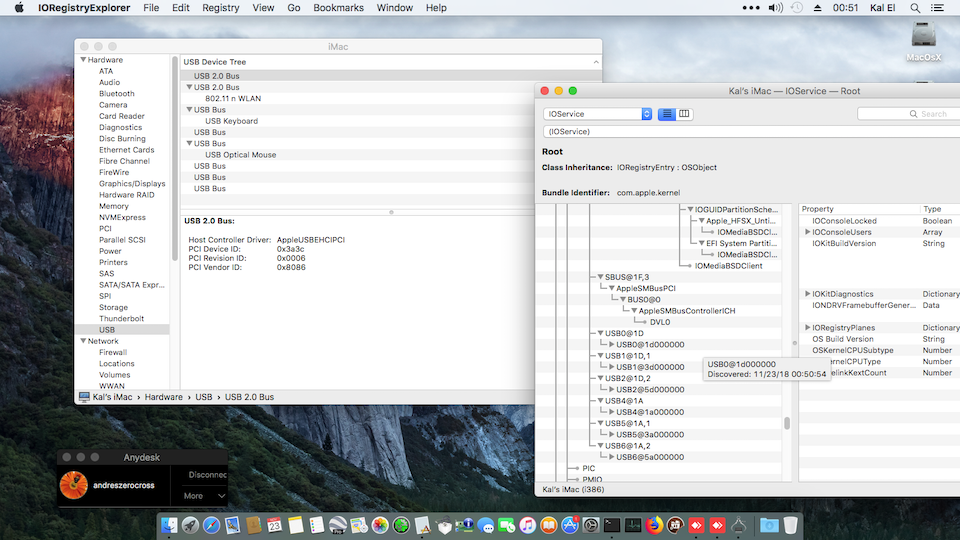960x540 pixels.
Task: Click the volume icon in the menu bar
Action: click(x=777, y=8)
